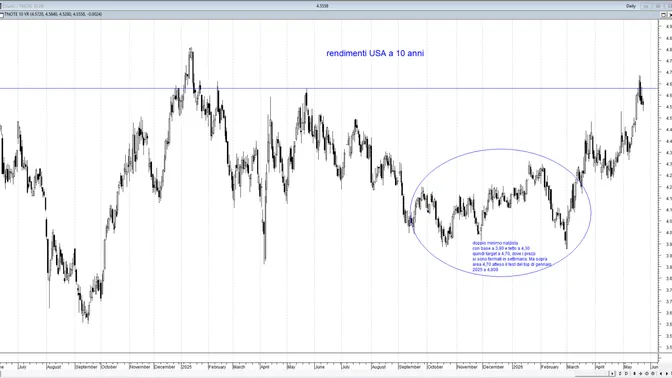672x378 pixels.
Task: Click the 'doppio minimo rialzista' text note
Action: pyautogui.click(x=495, y=243)
